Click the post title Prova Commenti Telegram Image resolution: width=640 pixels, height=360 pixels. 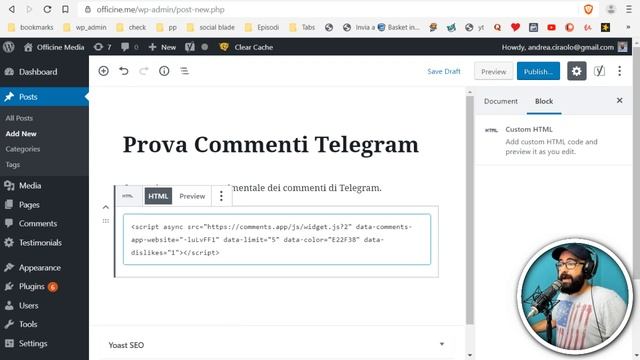tap(271, 144)
